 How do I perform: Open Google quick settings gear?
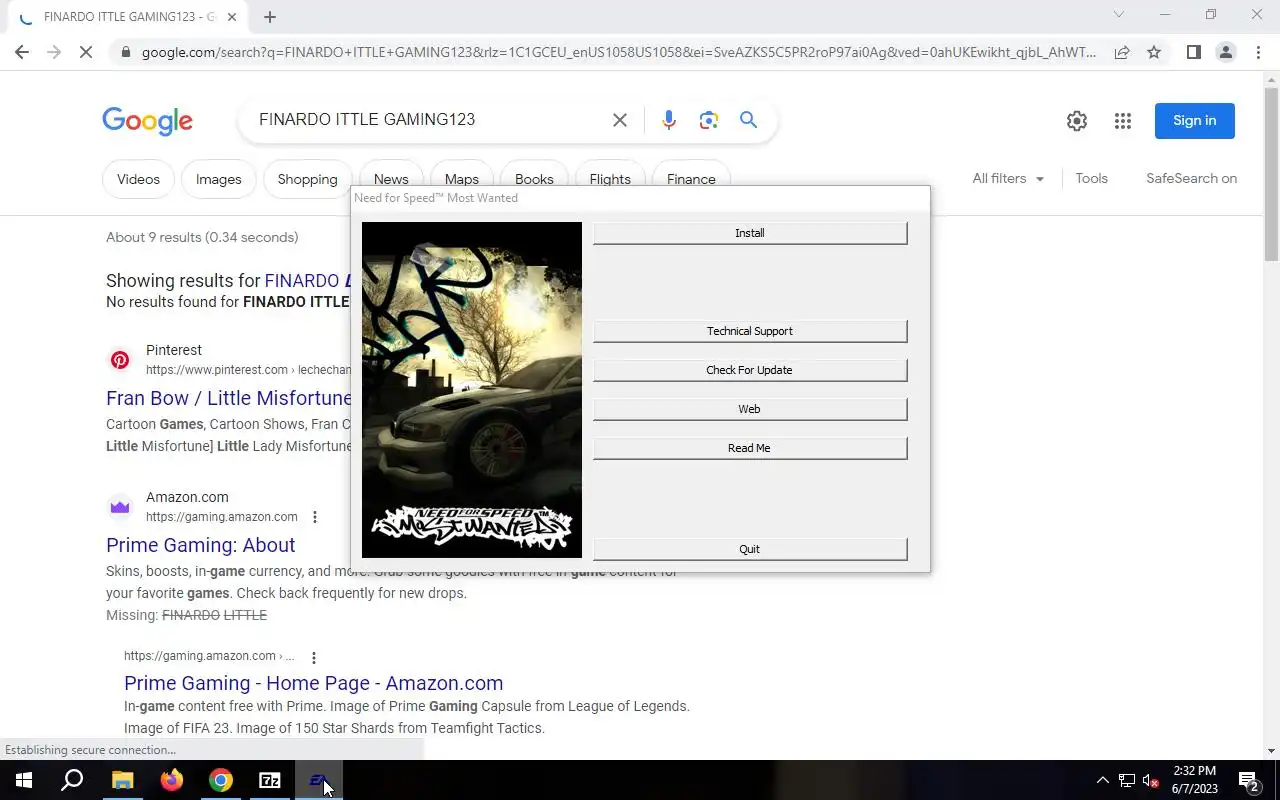1077,121
